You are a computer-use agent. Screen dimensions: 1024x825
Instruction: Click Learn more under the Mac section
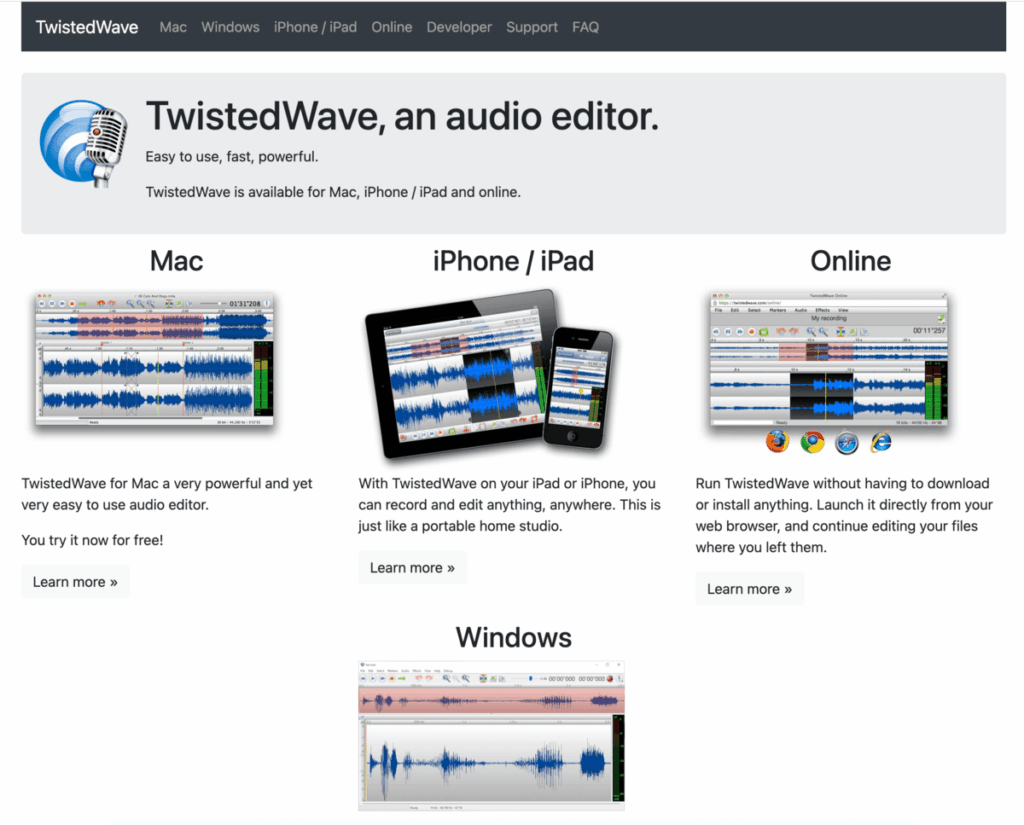[75, 581]
